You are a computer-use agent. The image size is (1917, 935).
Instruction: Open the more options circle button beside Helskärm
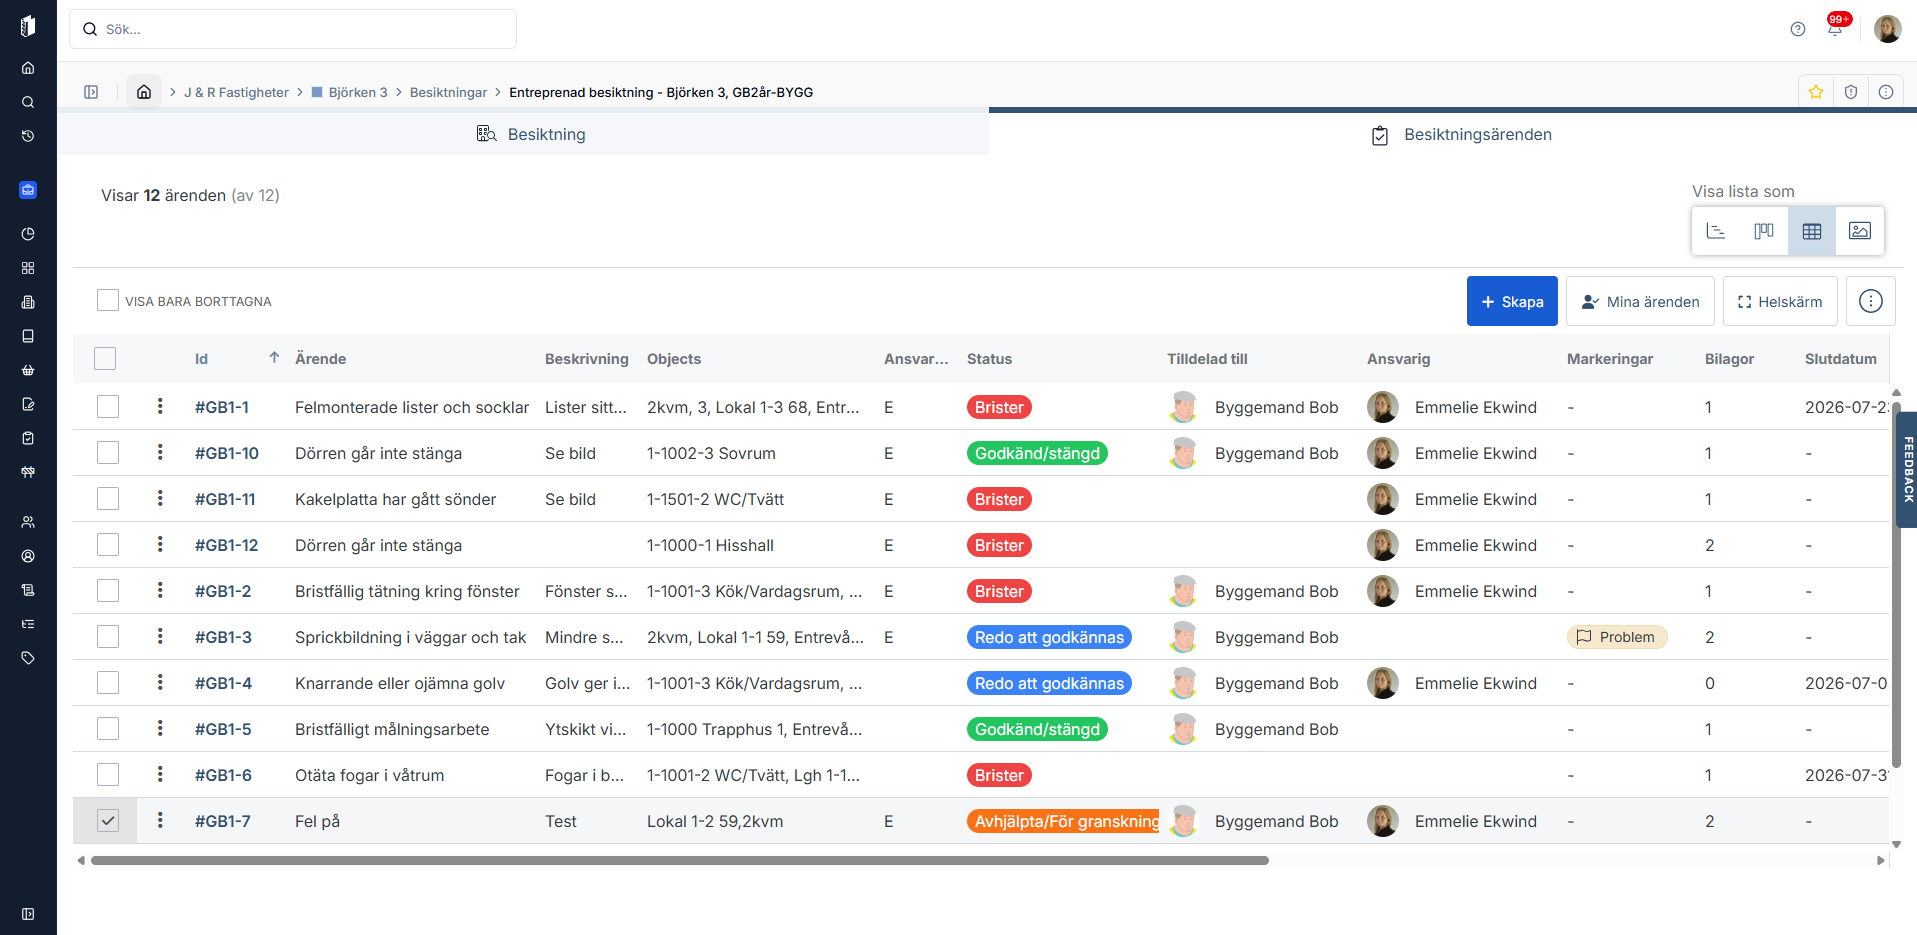coord(1871,301)
